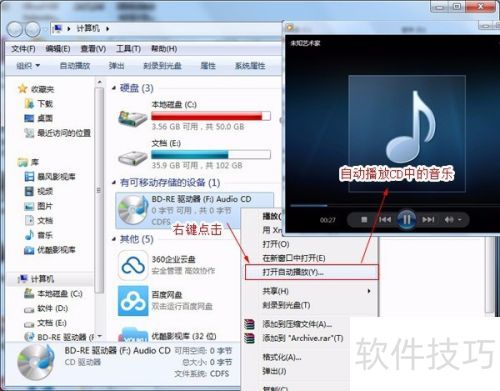Open 暴风影视库 library
Image resolution: width=500 pixels, height=391 pixels.
click(50, 176)
